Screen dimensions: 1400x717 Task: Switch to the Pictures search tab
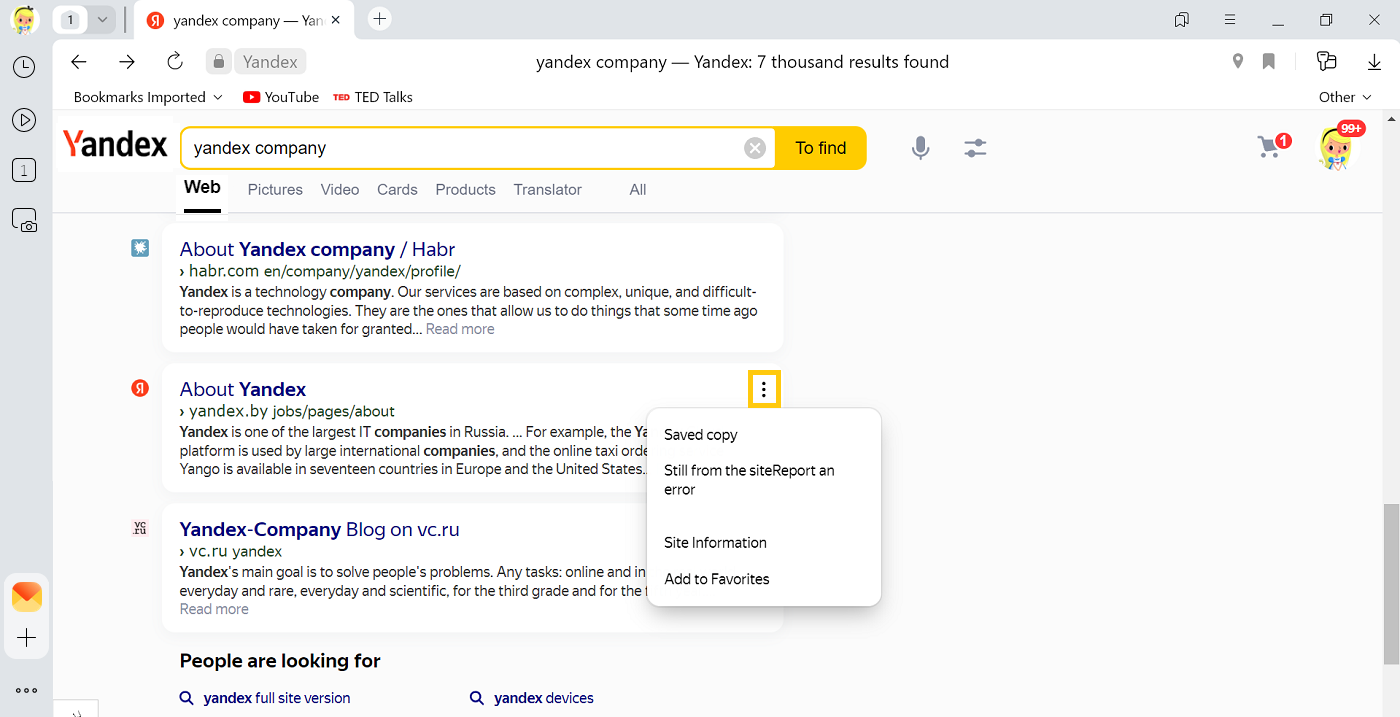275,190
